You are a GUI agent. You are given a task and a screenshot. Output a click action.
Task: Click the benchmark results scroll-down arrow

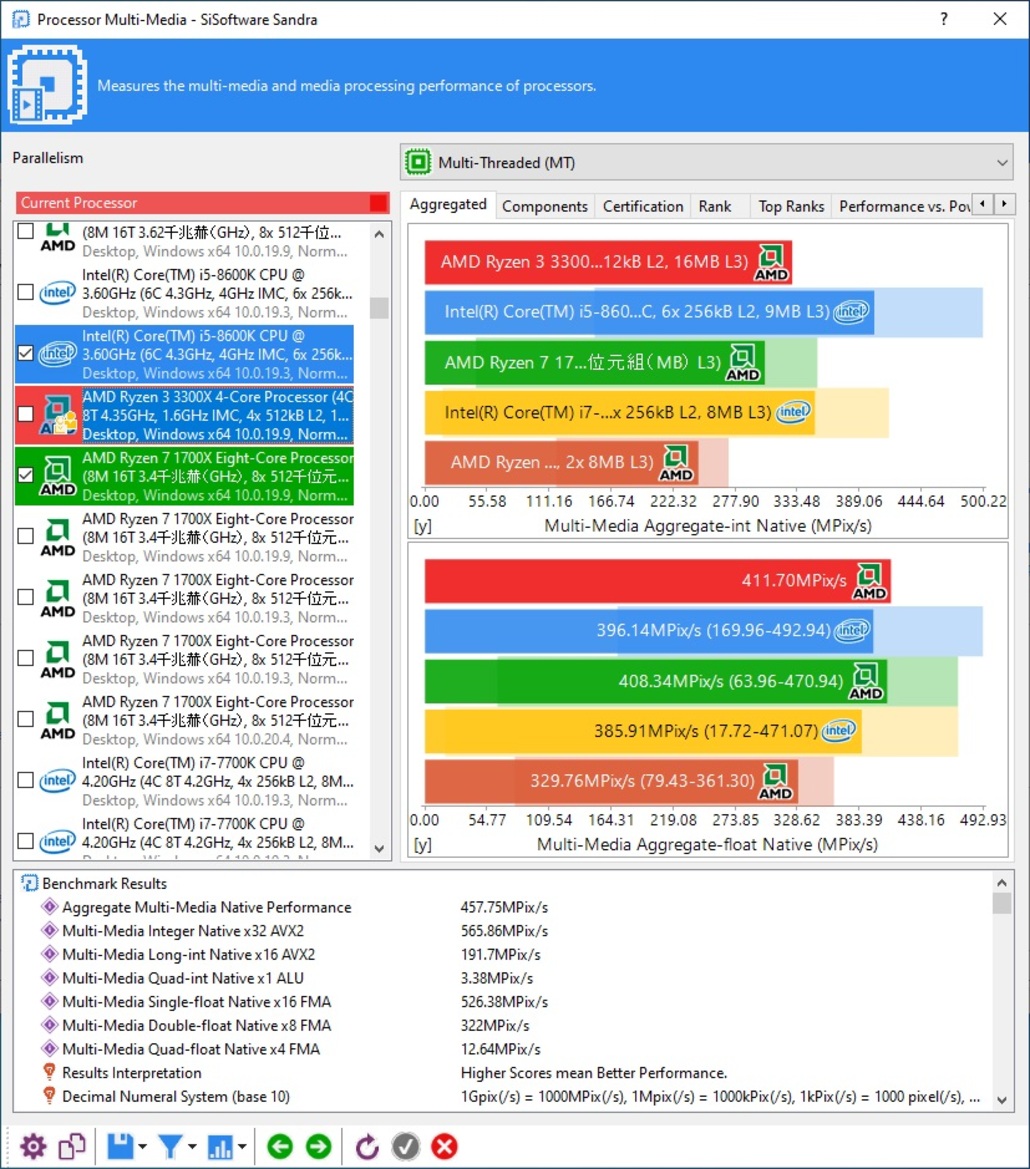click(1002, 1100)
